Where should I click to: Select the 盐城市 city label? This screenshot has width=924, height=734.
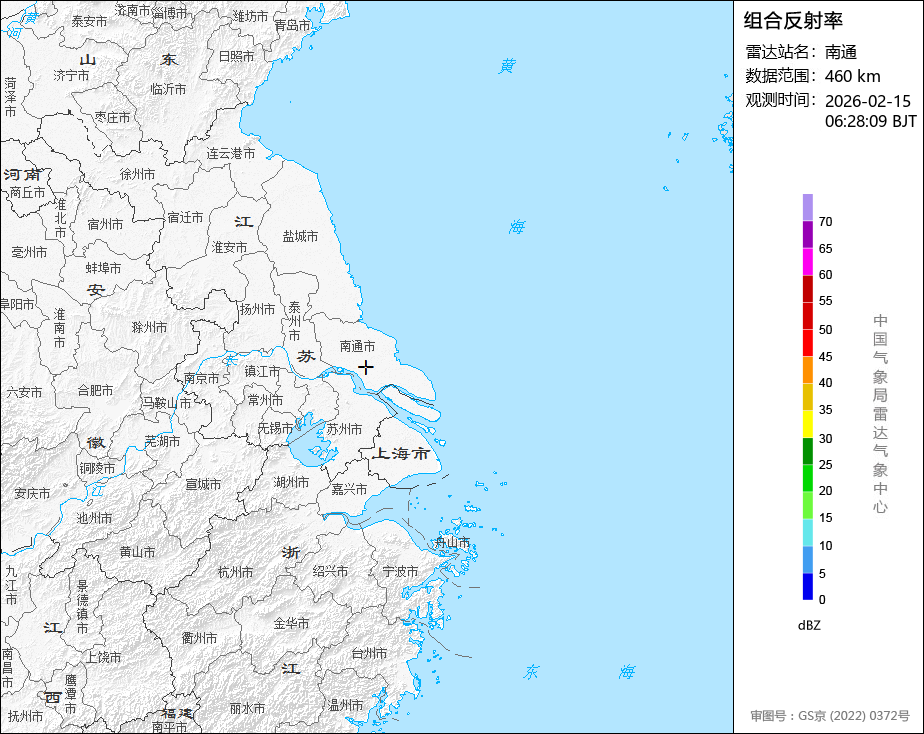(x=300, y=236)
